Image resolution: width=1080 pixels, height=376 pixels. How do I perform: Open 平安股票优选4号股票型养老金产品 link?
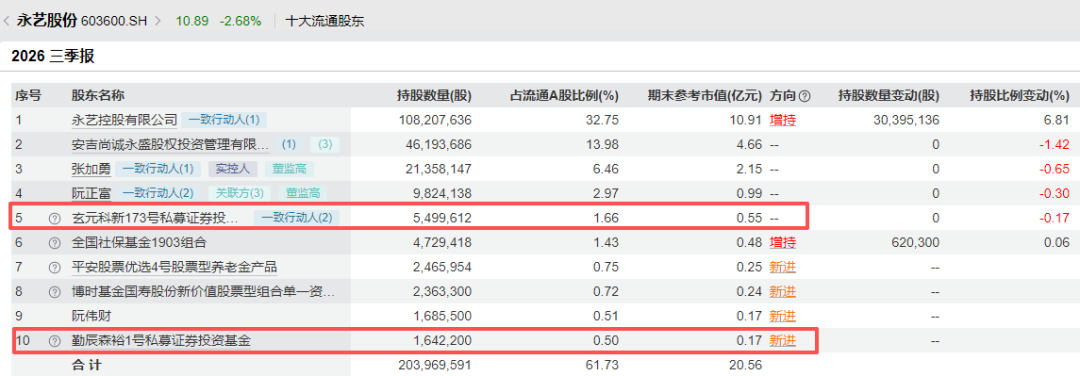[174, 267]
